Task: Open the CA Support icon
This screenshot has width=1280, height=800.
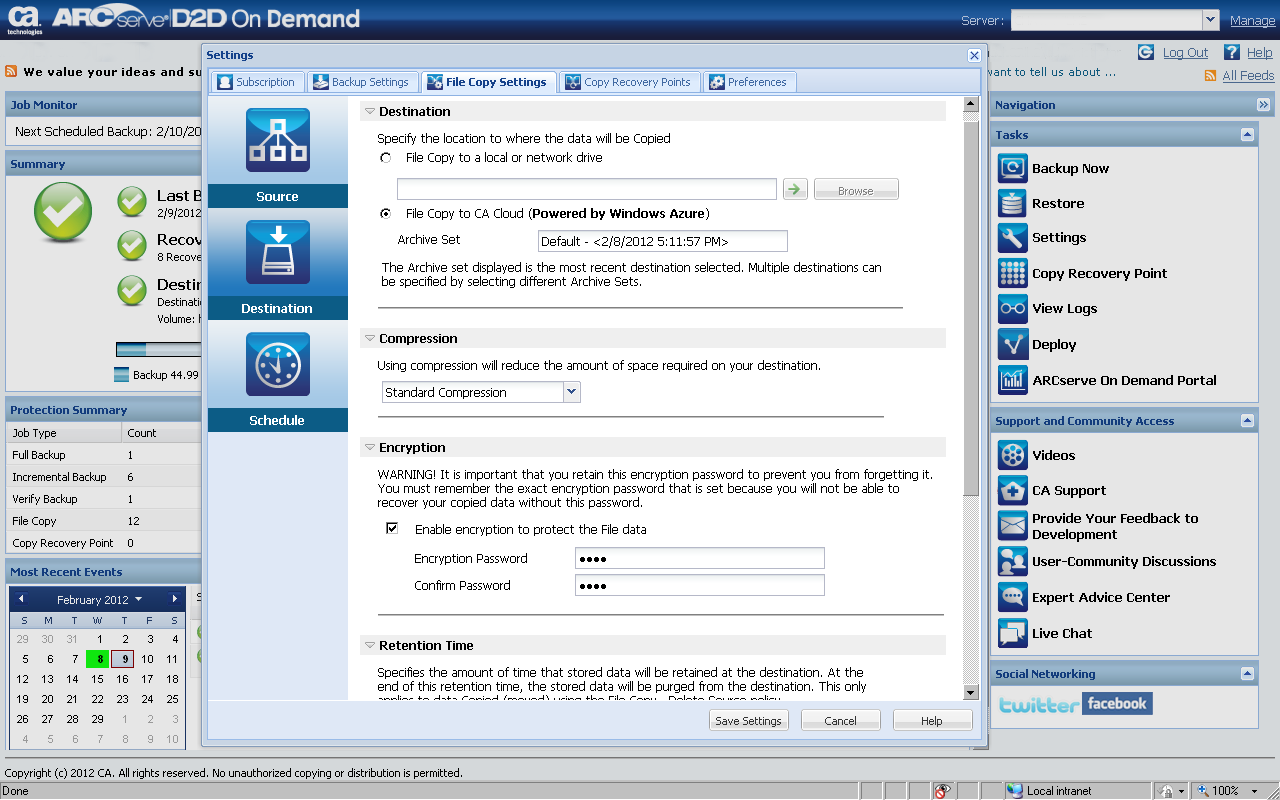Action: 1013,491
